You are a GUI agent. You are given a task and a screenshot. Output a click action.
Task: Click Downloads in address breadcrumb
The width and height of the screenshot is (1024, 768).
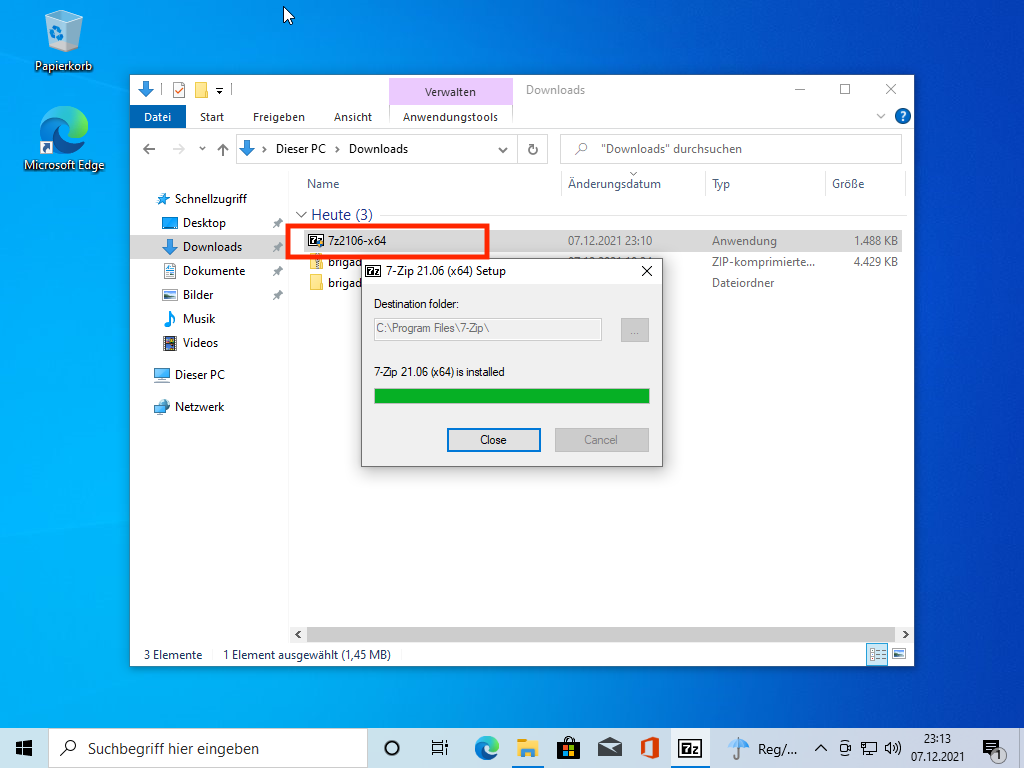pos(378,149)
